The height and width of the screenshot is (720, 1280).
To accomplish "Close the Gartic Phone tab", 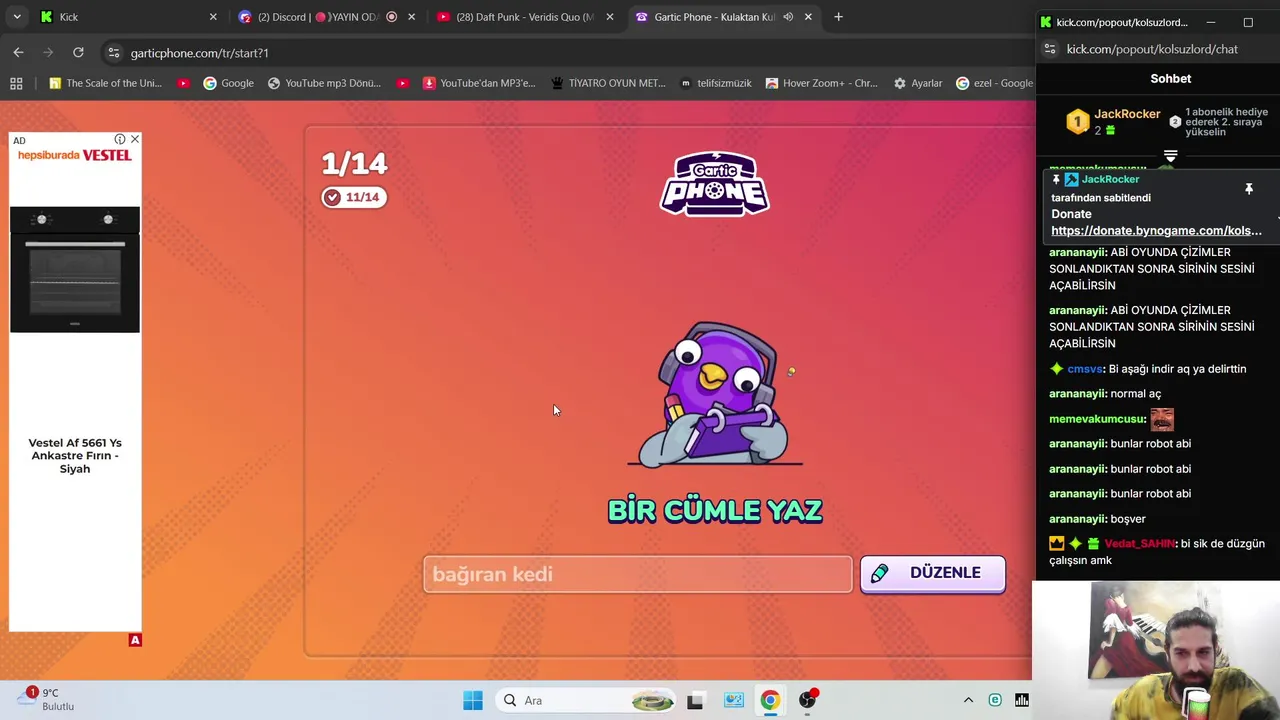I will [x=808, y=17].
